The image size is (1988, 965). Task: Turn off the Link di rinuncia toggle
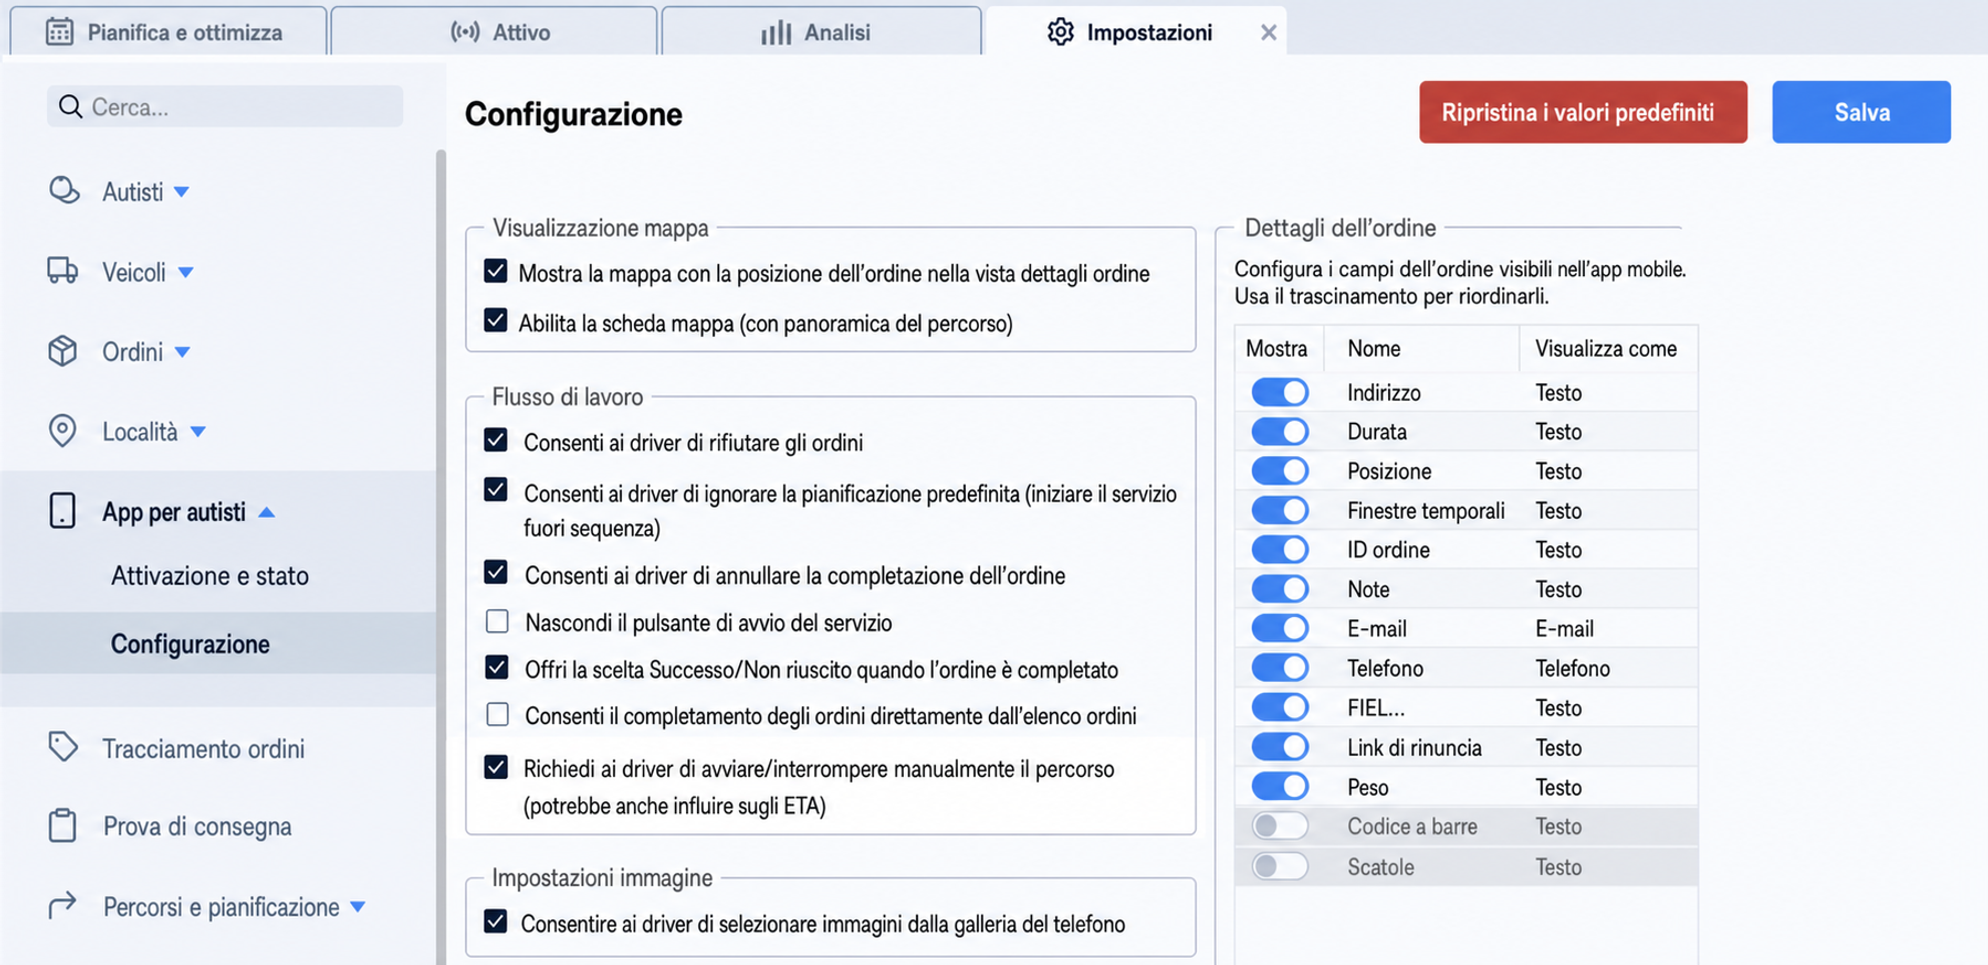[1279, 747]
